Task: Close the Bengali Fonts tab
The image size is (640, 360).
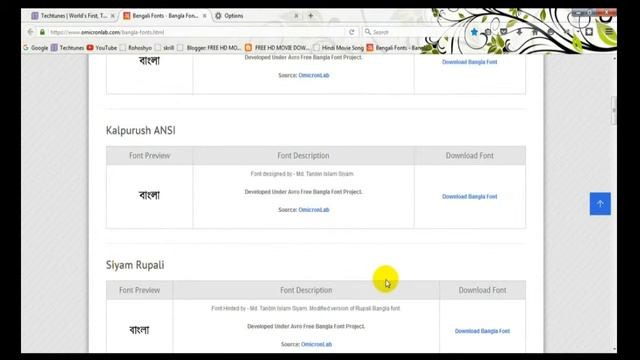Action: (204, 16)
